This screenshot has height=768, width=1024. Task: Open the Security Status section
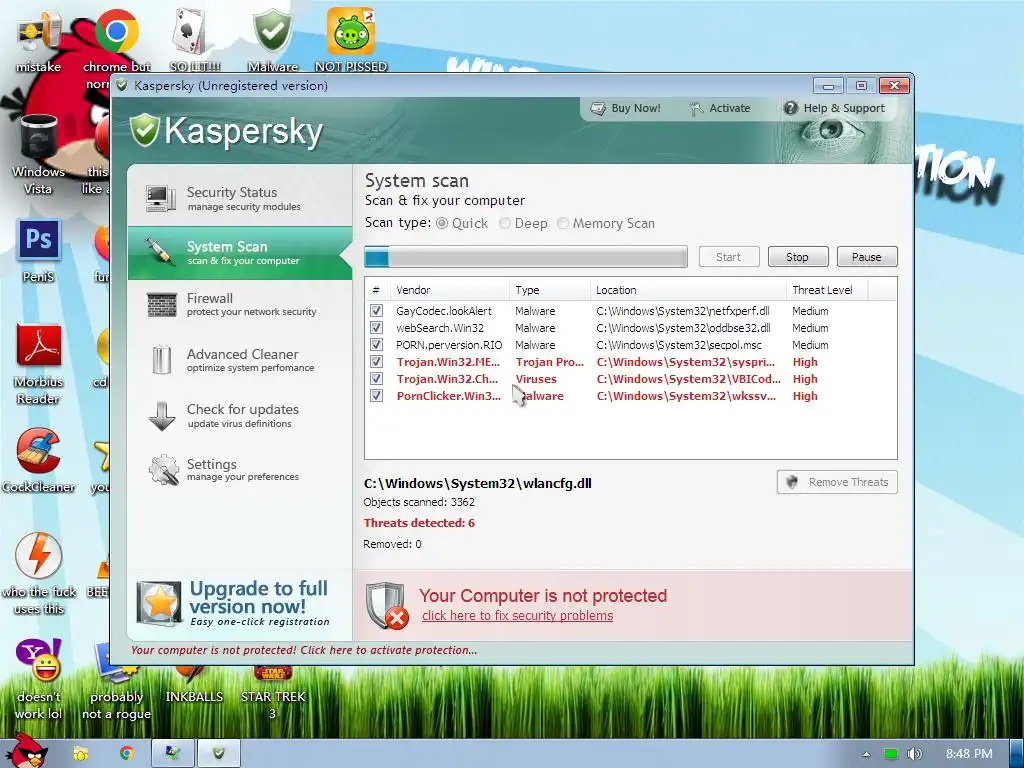click(x=239, y=198)
